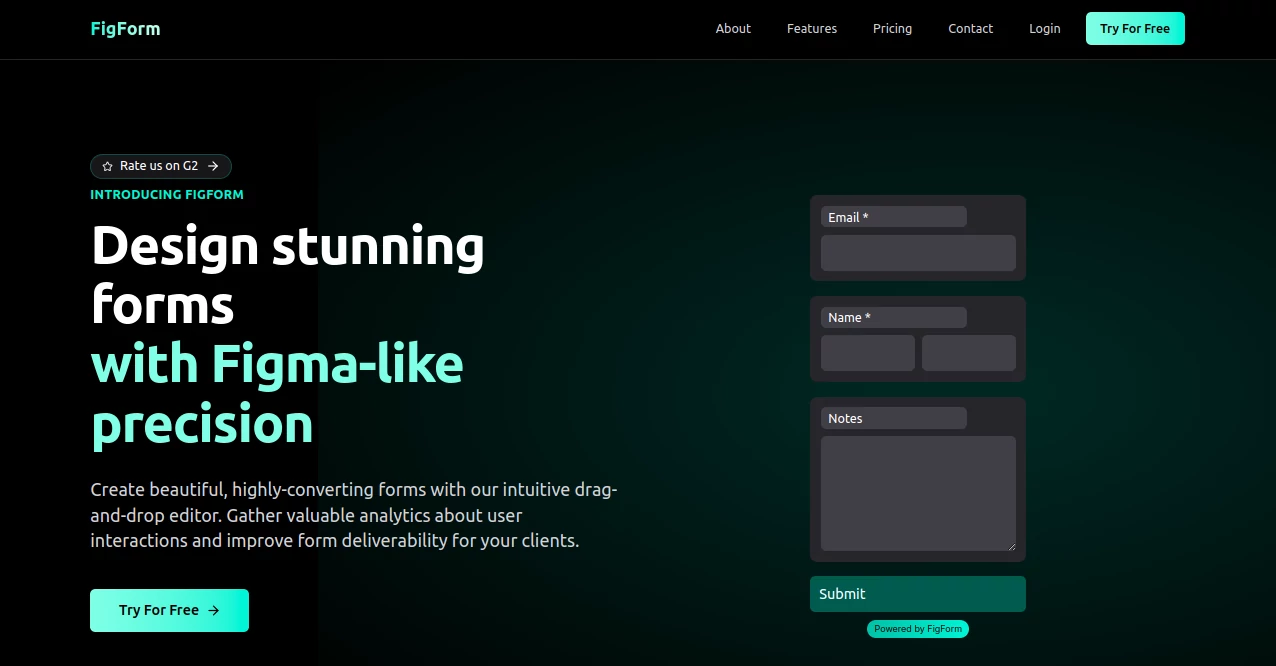The height and width of the screenshot is (666, 1276).
Task: Click the resize handle of the Notes textarea
Action: pos(1012,547)
